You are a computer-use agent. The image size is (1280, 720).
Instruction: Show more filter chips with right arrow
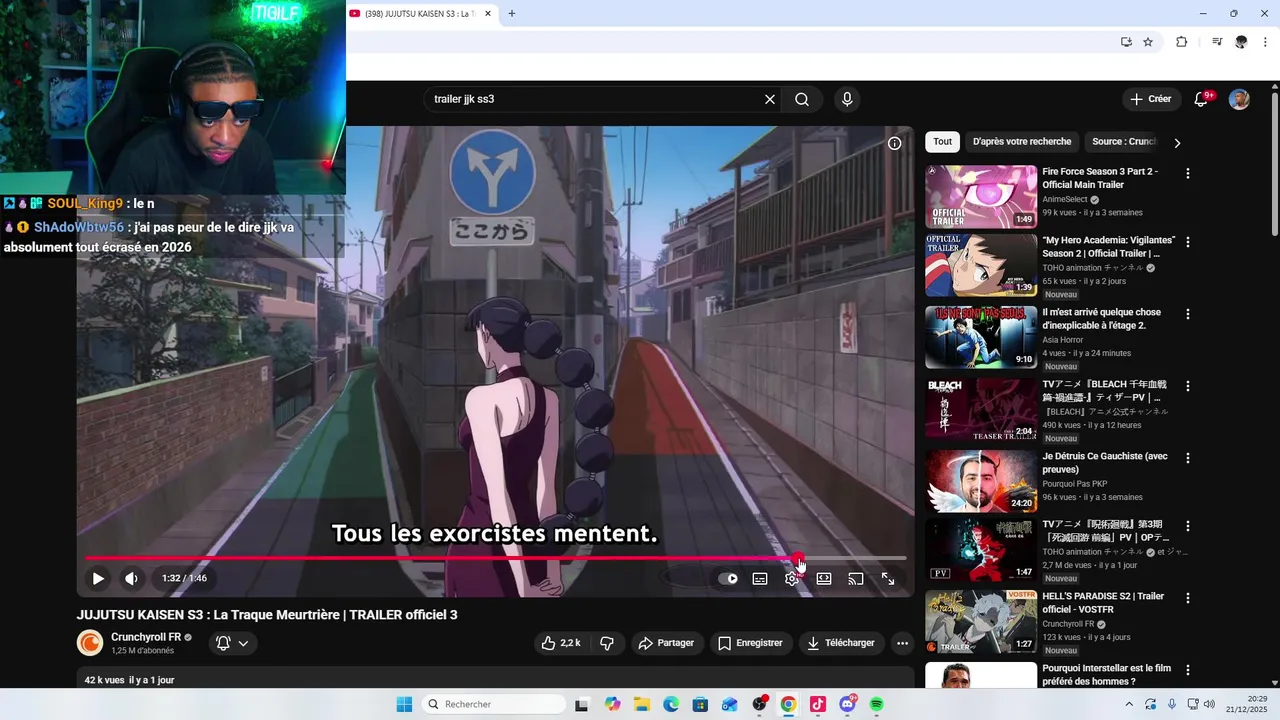coord(1177,143)
